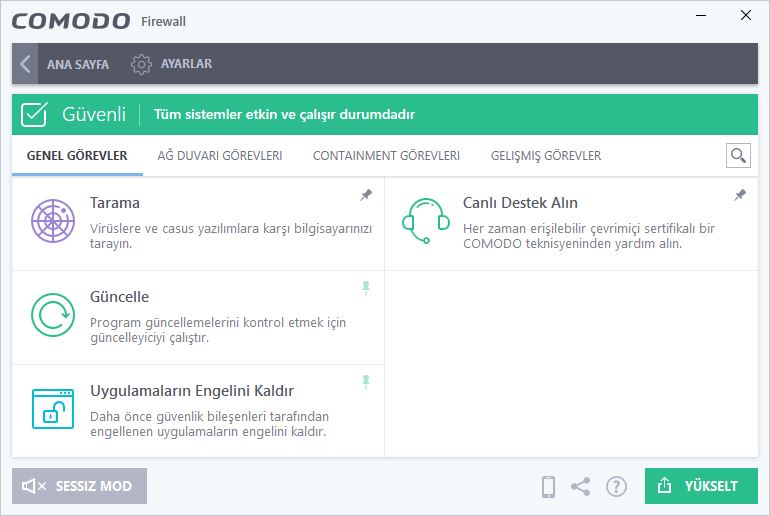770x516 pixels.
Task: Click the share icon in the footer
Action: point(580,487)
